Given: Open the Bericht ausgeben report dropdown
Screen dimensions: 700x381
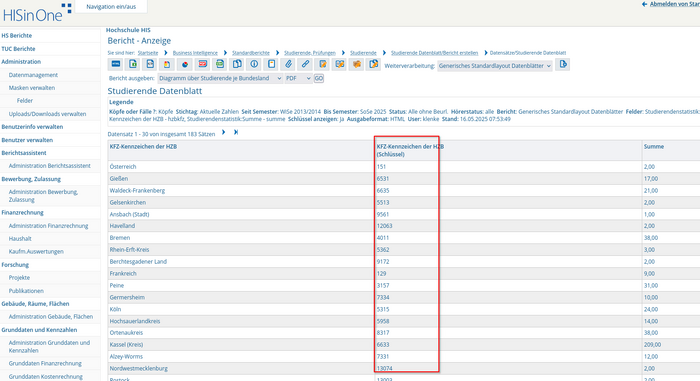Looking at the screenshot, I should [220, 78].
